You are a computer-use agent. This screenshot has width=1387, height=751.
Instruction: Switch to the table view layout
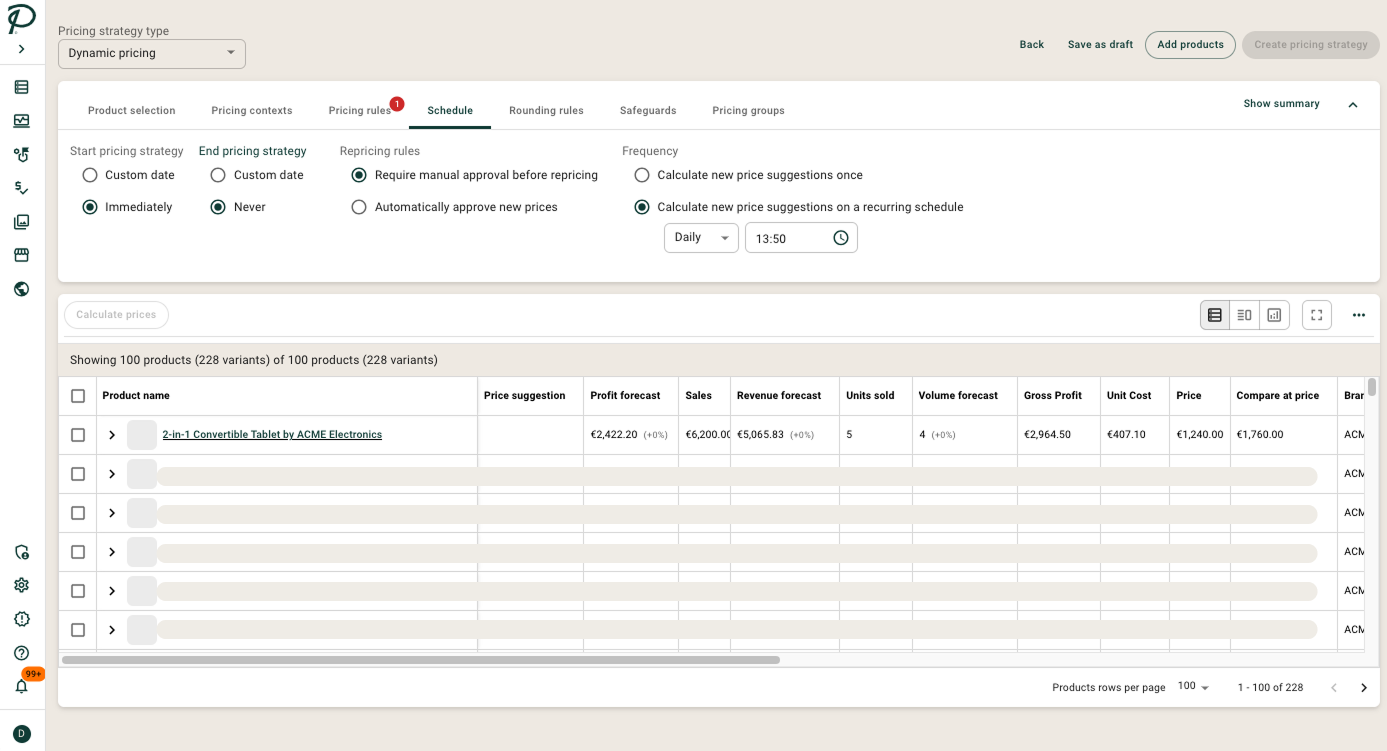pos(1214,314)
